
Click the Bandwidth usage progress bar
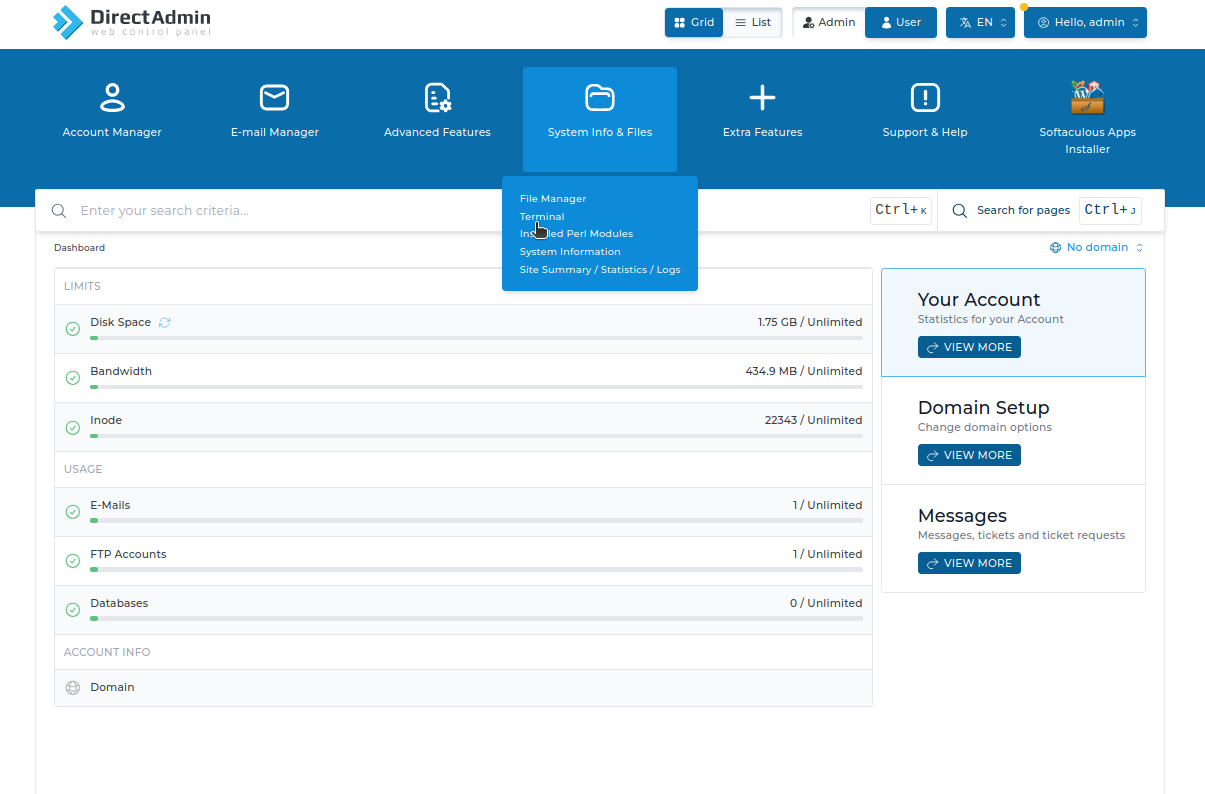coord(476,387)
